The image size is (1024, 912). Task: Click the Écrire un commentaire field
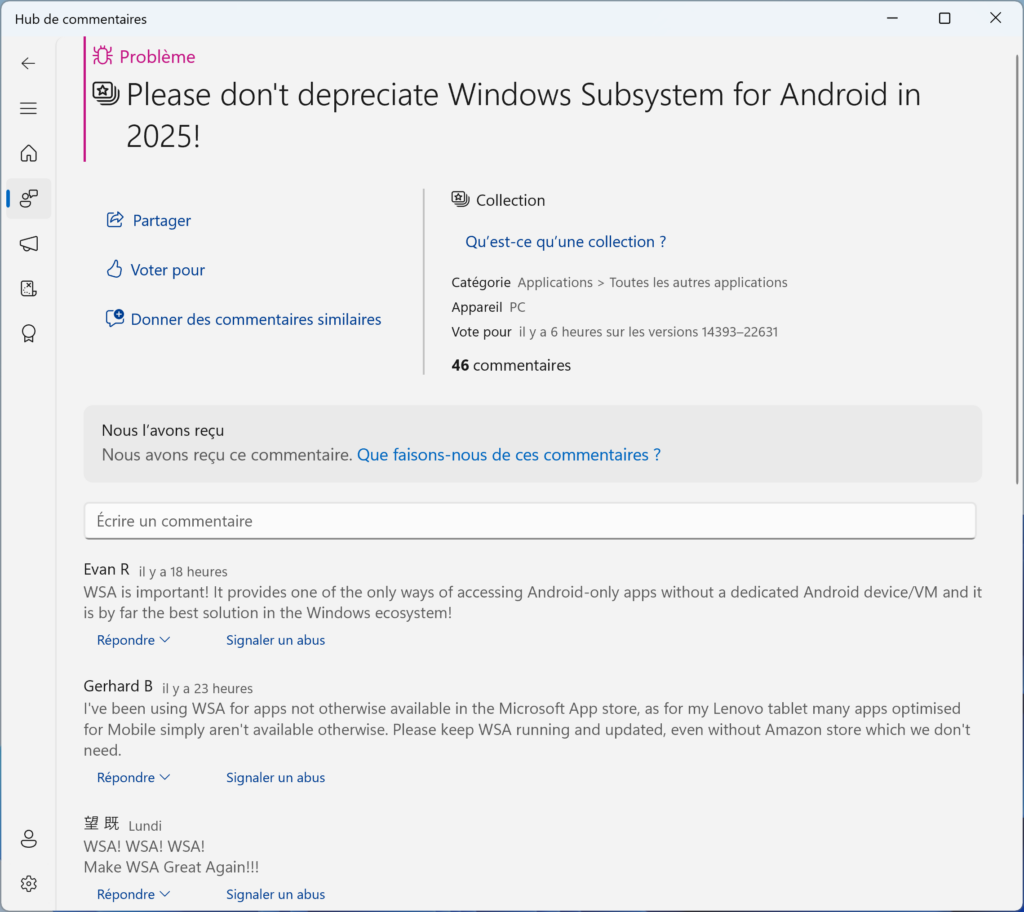click(x=529, y=521)
